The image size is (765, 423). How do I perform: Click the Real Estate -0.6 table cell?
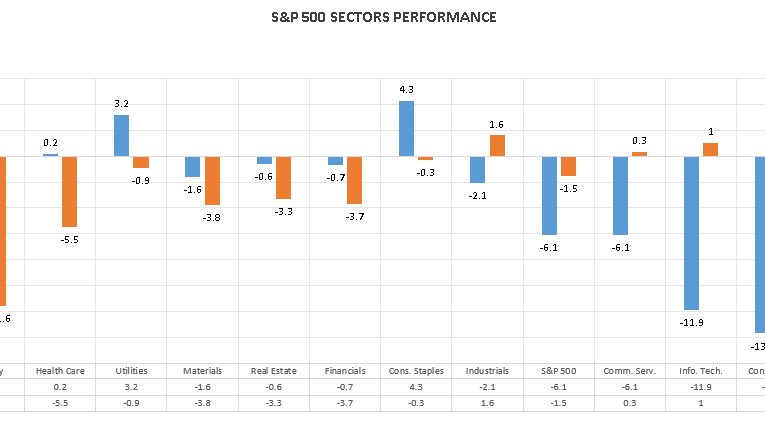tap(274, 386)
